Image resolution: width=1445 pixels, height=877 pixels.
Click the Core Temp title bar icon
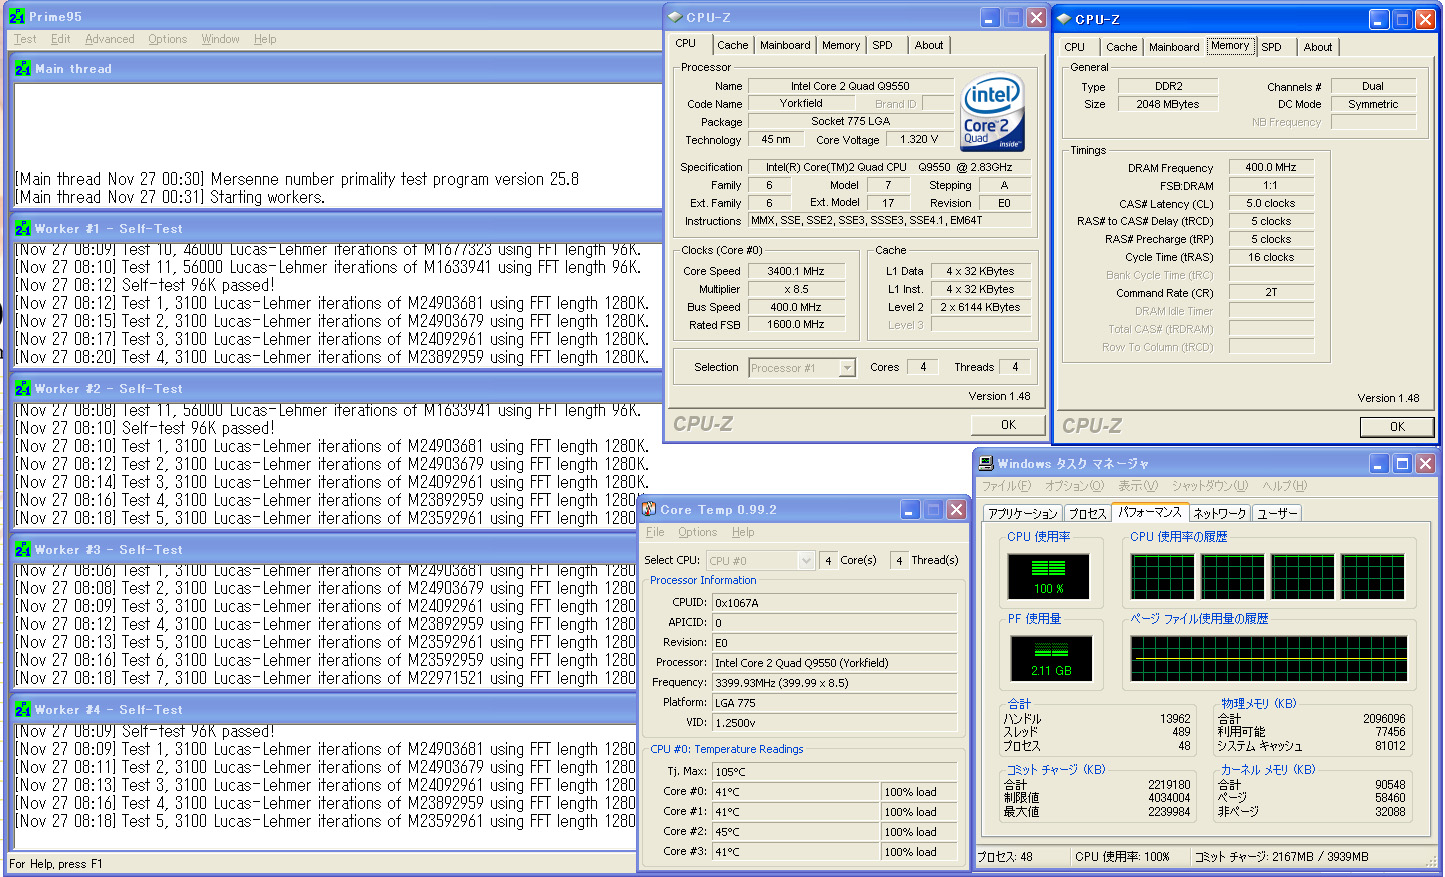click(649, 509)
